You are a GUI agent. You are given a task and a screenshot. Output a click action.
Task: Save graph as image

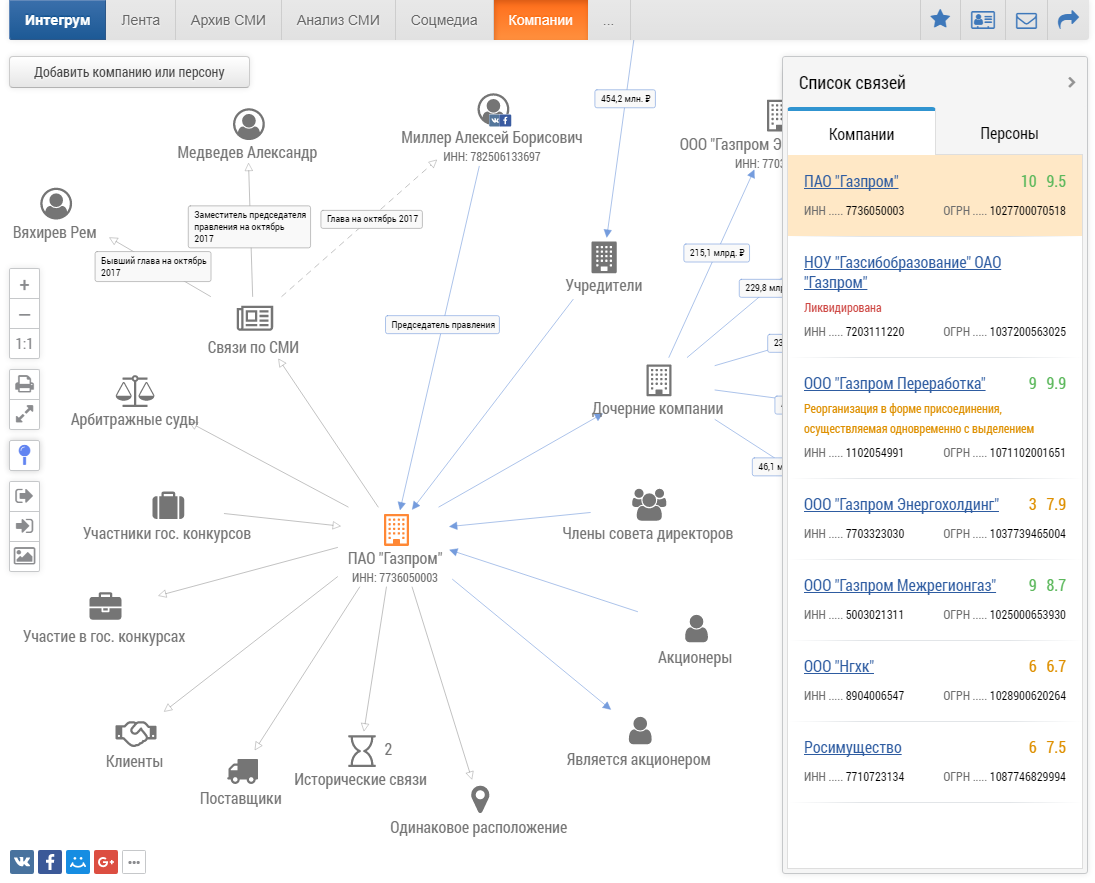[x=24, y=556]
